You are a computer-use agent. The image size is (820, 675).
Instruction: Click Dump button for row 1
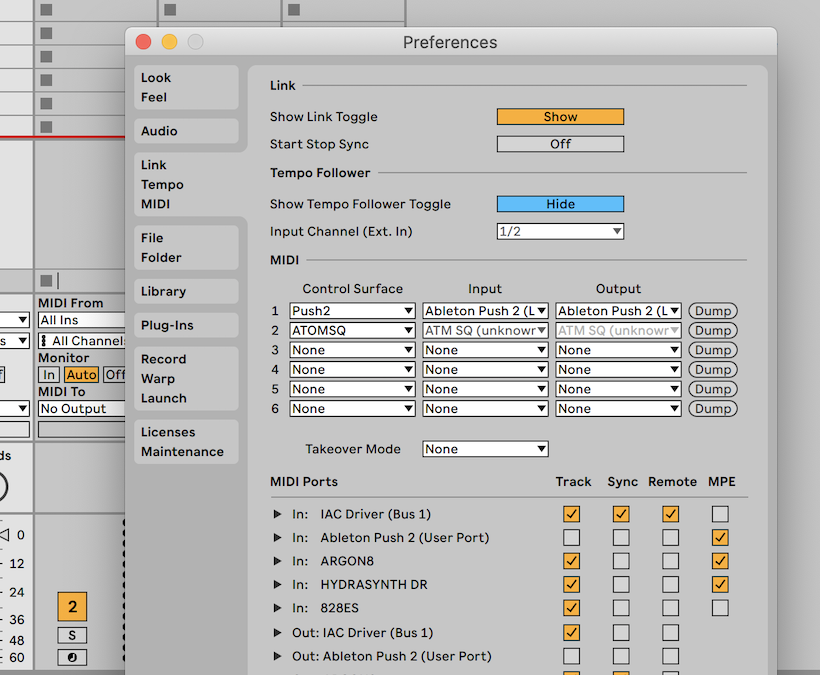pyautogui.click(x=713, y=311)
